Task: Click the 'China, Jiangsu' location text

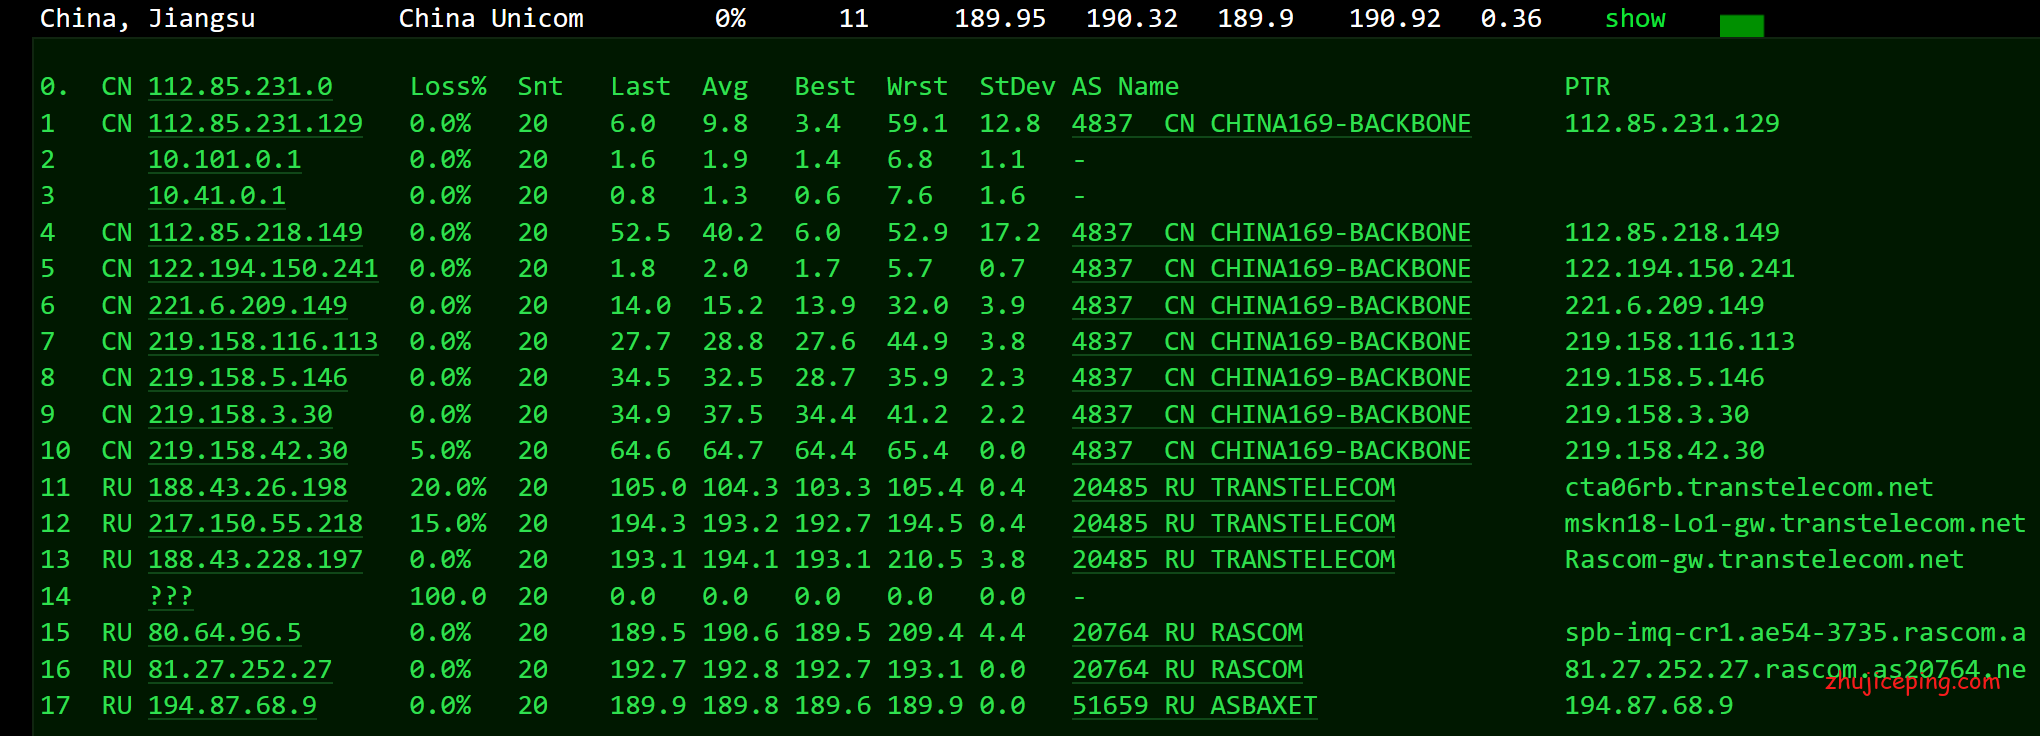Action: point(148,19)
